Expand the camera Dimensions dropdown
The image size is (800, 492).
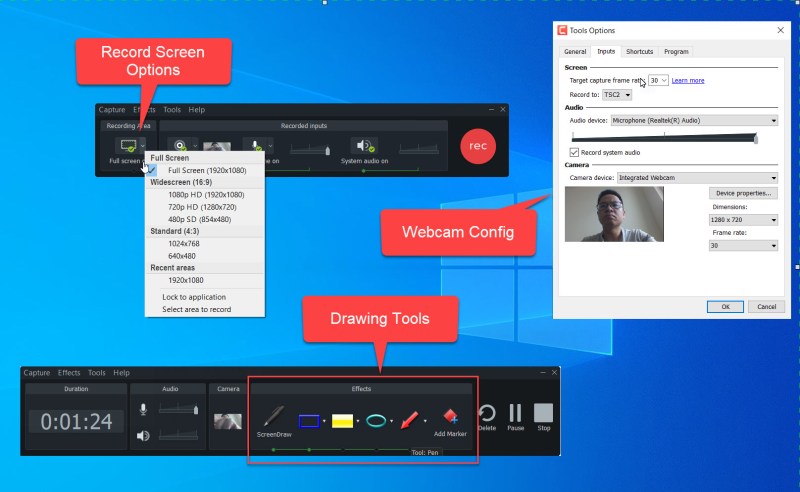(x=743, y=217)
